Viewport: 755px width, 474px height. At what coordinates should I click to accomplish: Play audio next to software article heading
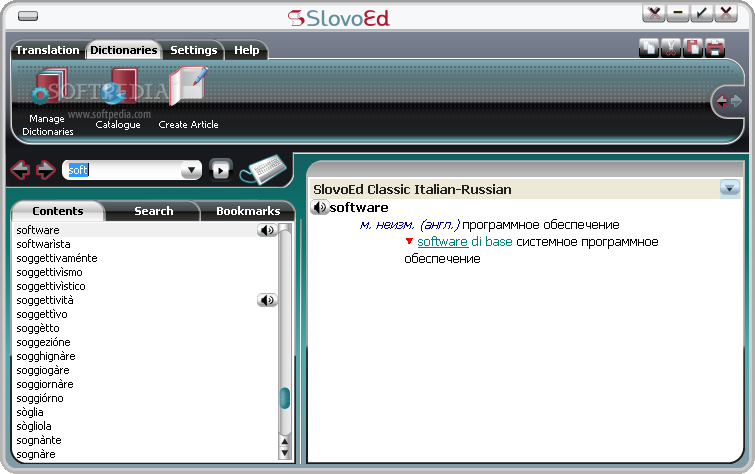(x=319, y=208)
